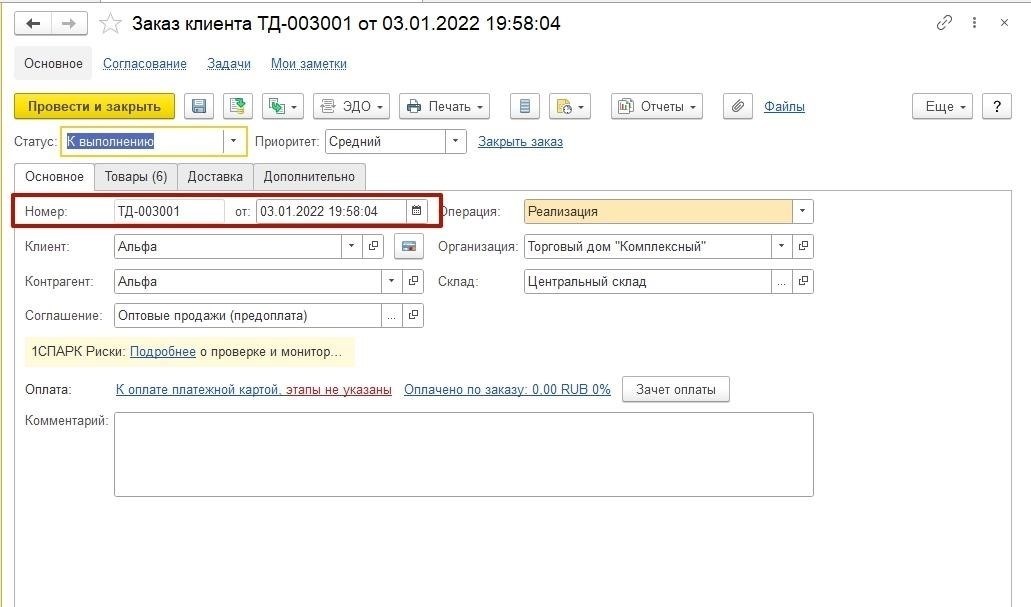This screenshot has height=607, width=1031.
Task: Expand the Контрагент dropdown arrow
Action: (x=391, y=281)
